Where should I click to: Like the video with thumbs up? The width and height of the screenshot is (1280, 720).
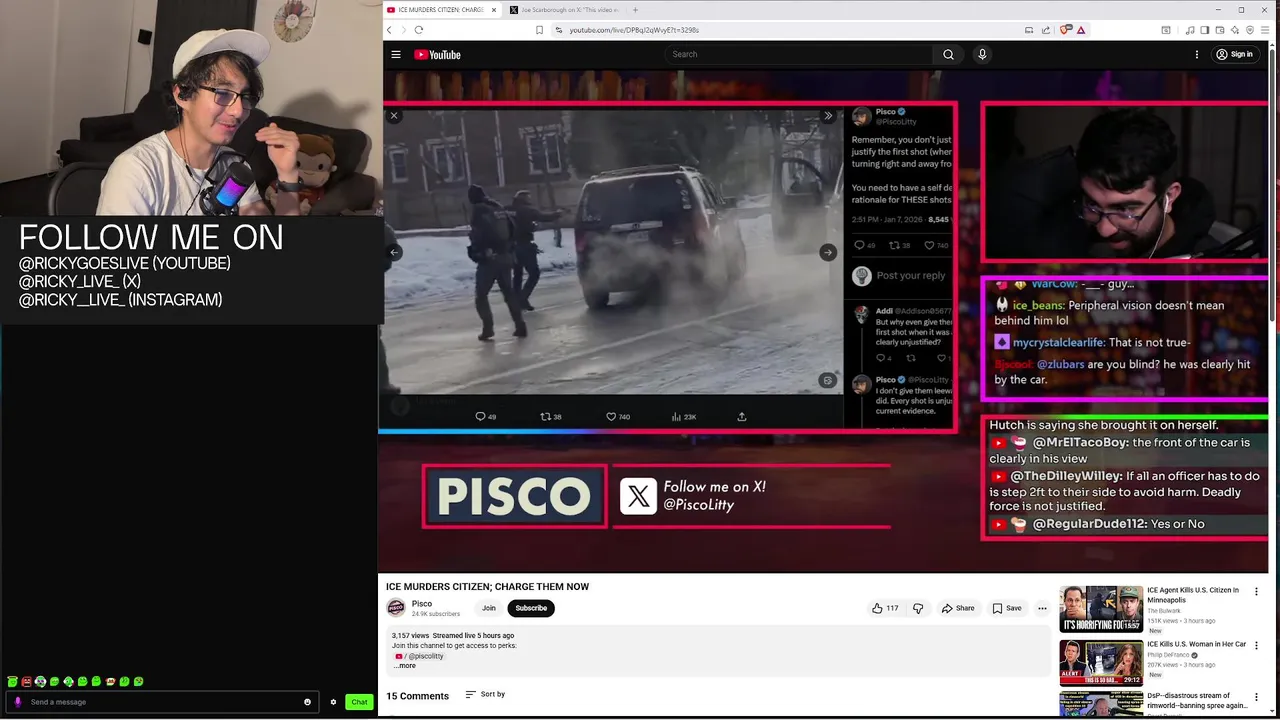point(885,608)
